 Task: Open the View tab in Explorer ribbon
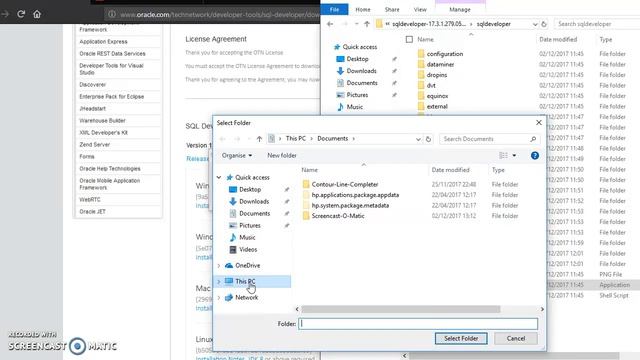coord(420,9)
